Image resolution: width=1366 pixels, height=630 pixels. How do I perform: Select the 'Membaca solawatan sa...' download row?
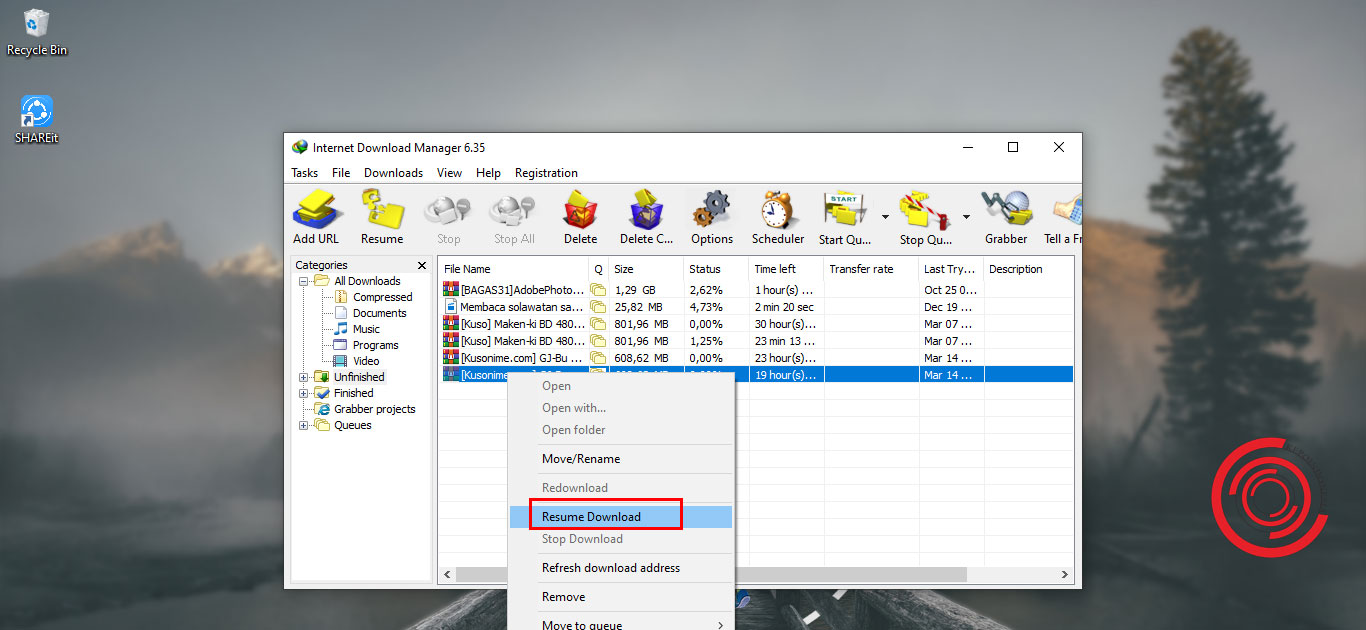click(757, 307)
